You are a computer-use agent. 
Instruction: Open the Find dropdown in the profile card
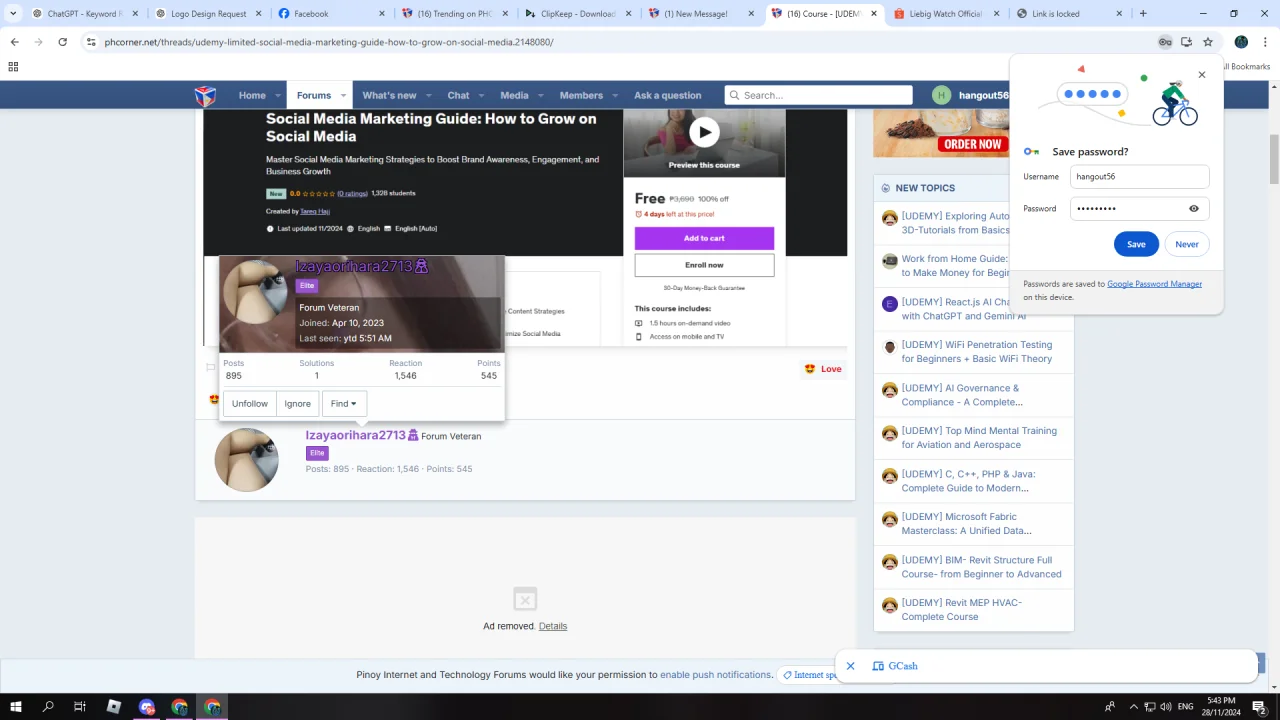point(344,404)
